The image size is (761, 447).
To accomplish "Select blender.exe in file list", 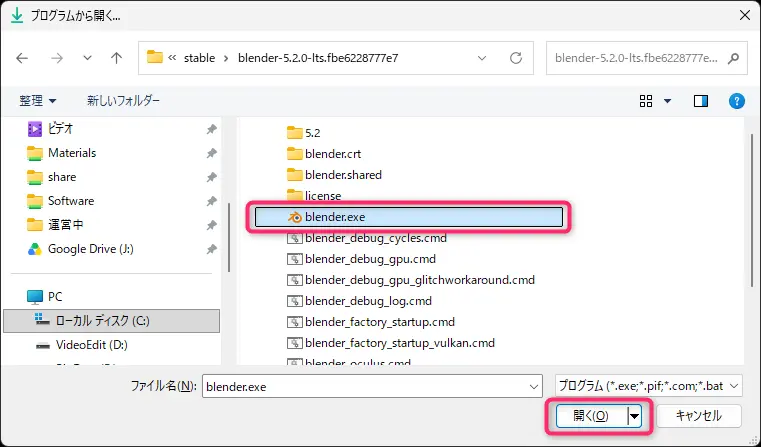I will (x=409, y=217).
